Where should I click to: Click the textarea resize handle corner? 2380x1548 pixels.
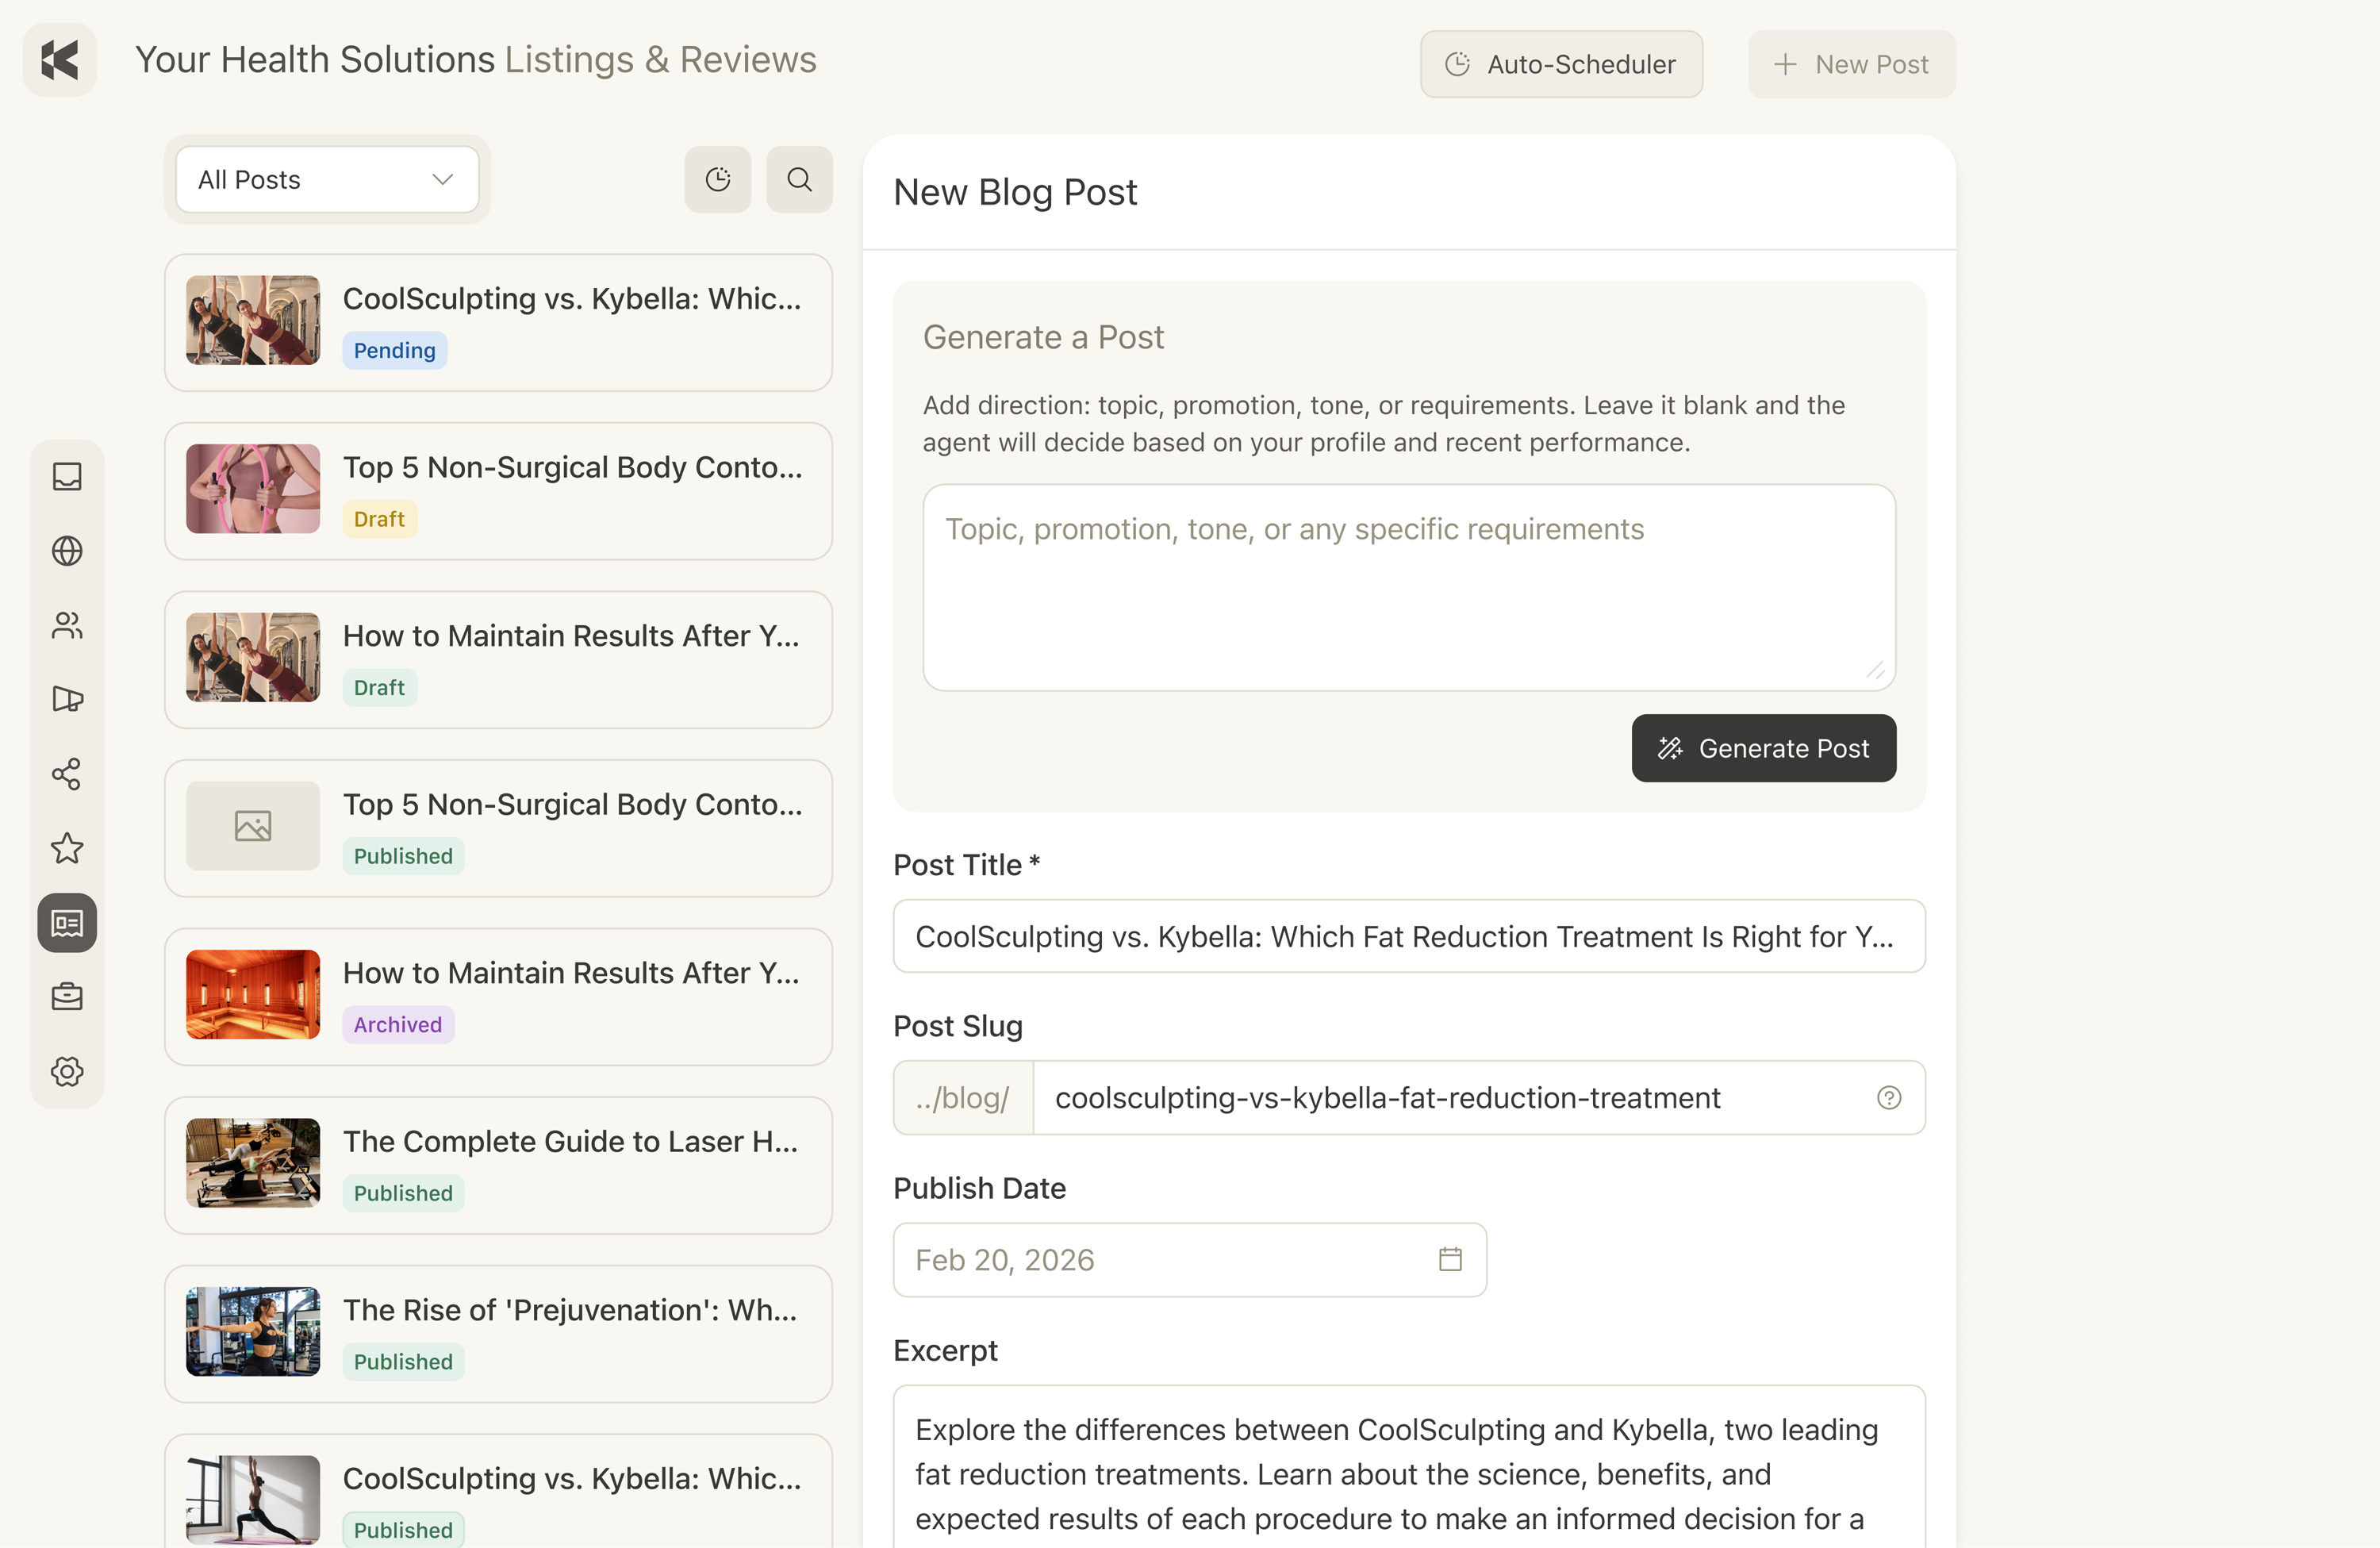[1875, 671]
